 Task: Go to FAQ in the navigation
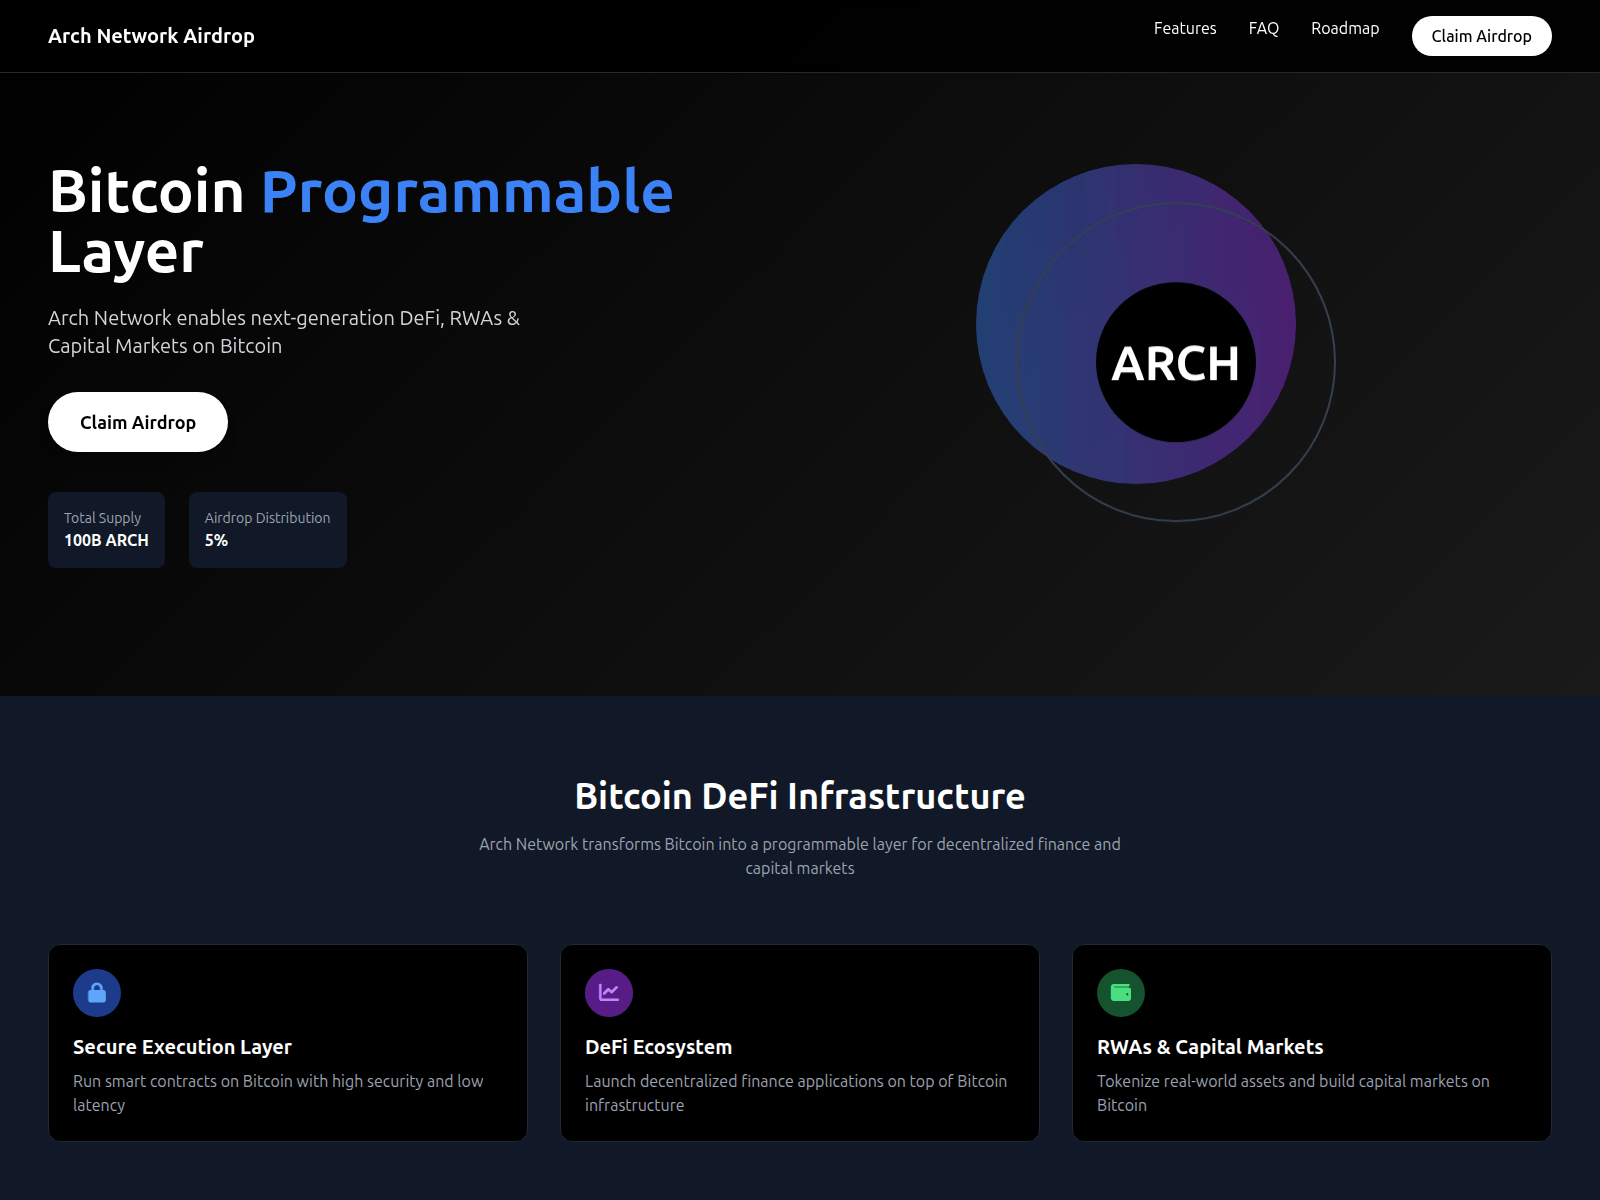coord(1264,28)
